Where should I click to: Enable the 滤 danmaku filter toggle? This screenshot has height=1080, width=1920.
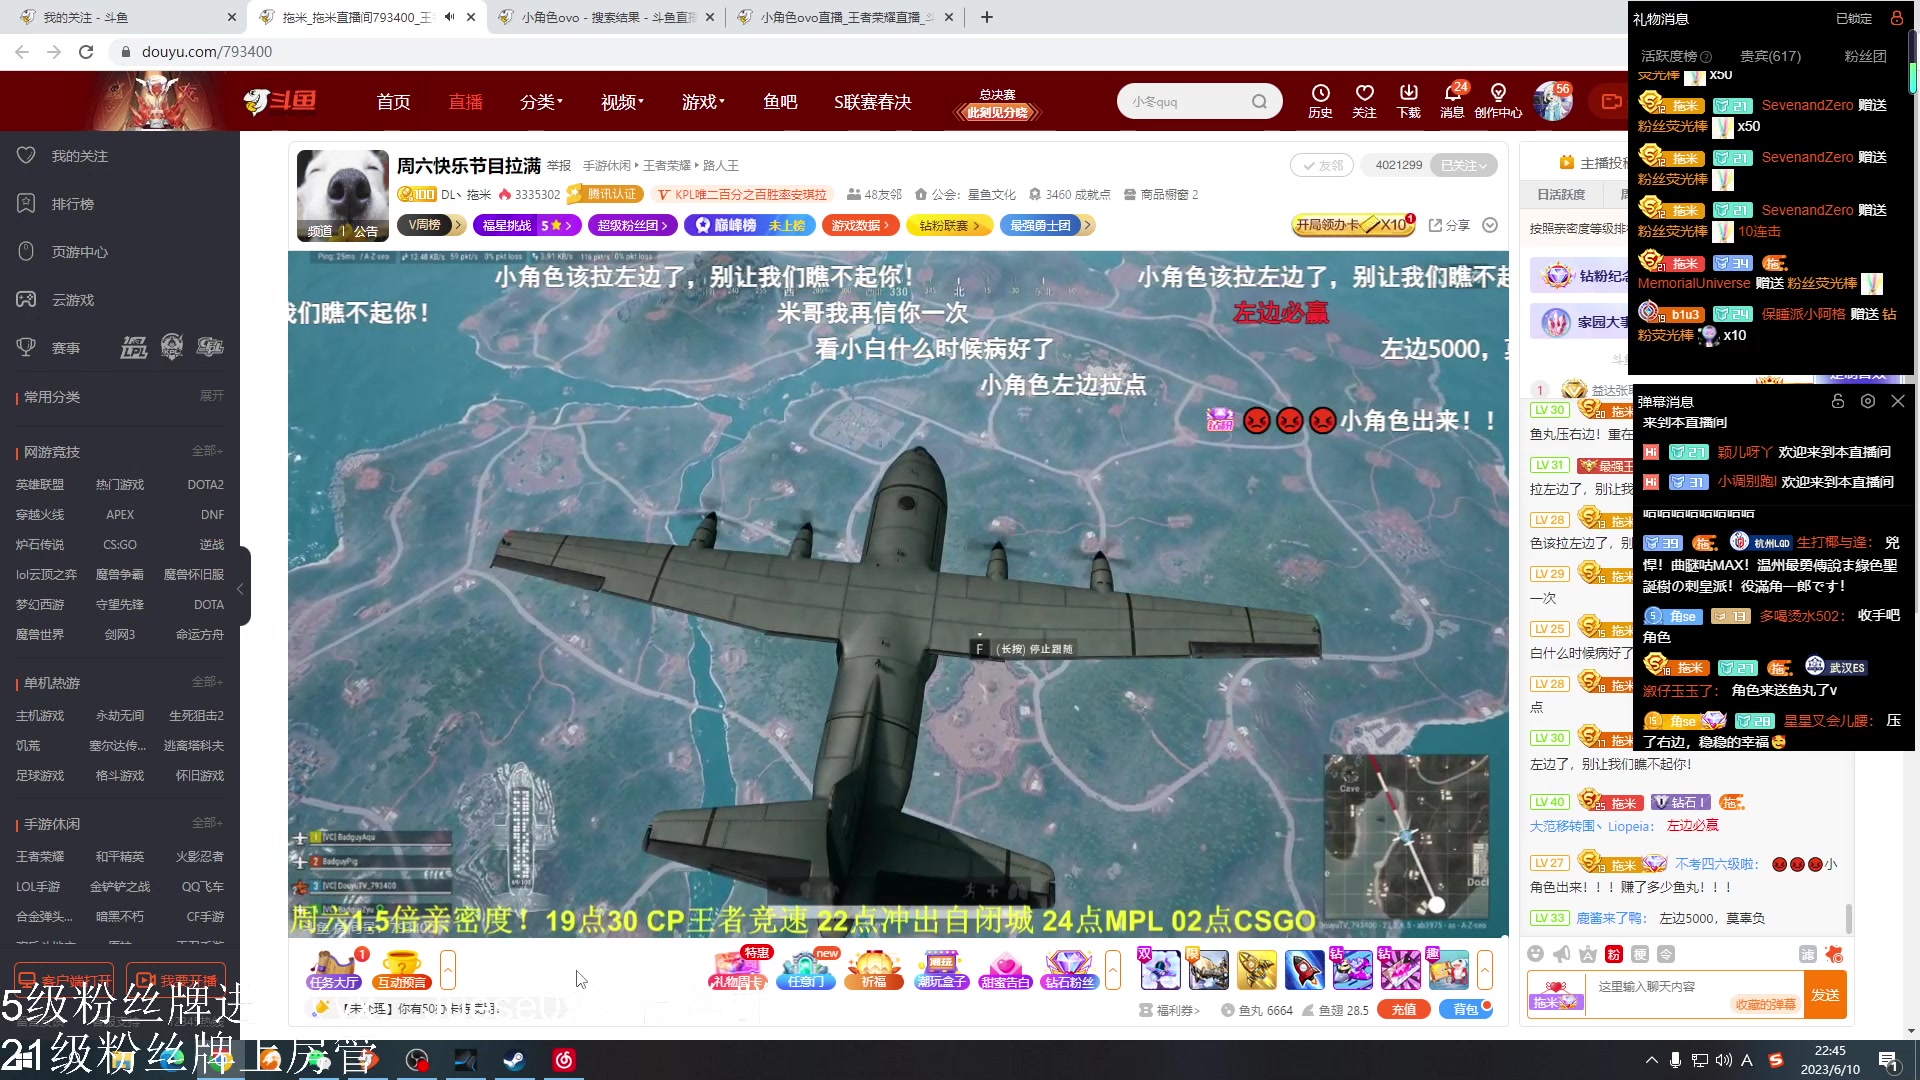(x=1810, y=953)
